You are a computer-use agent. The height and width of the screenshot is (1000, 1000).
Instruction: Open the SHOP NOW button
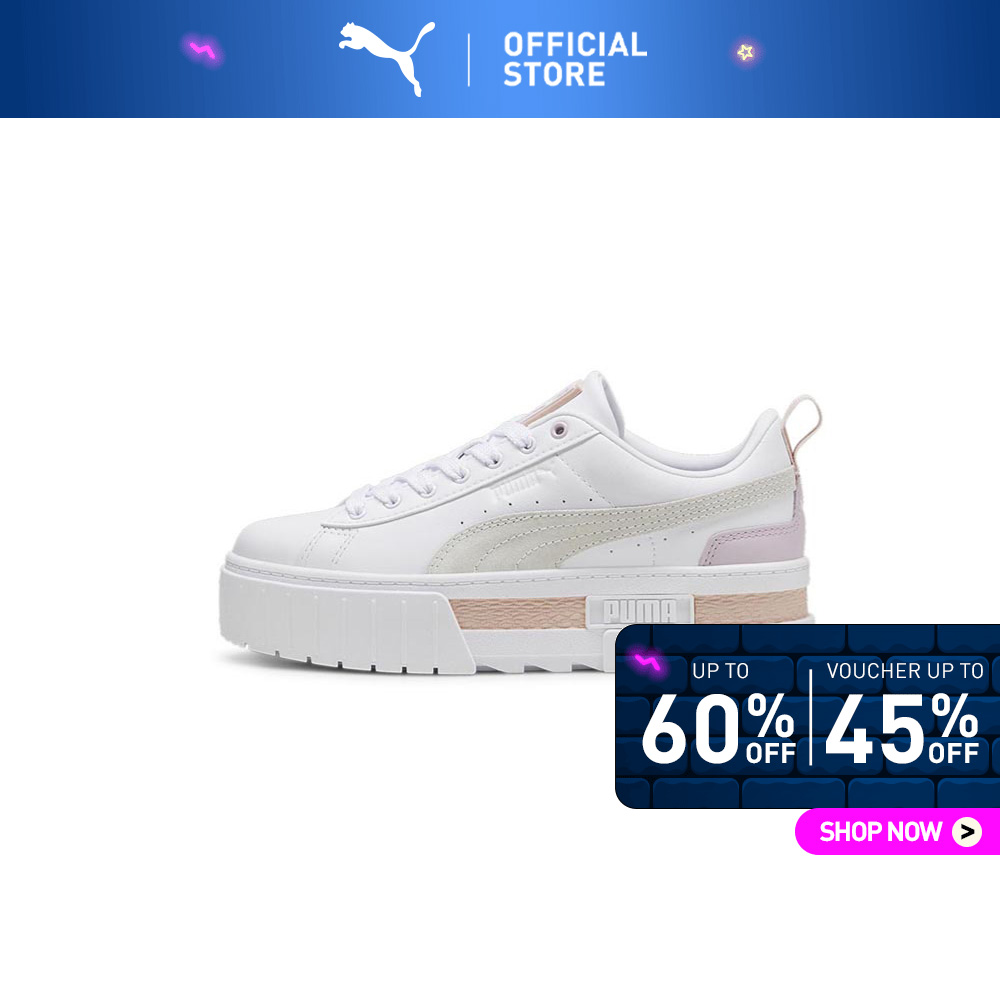(898, 831)
